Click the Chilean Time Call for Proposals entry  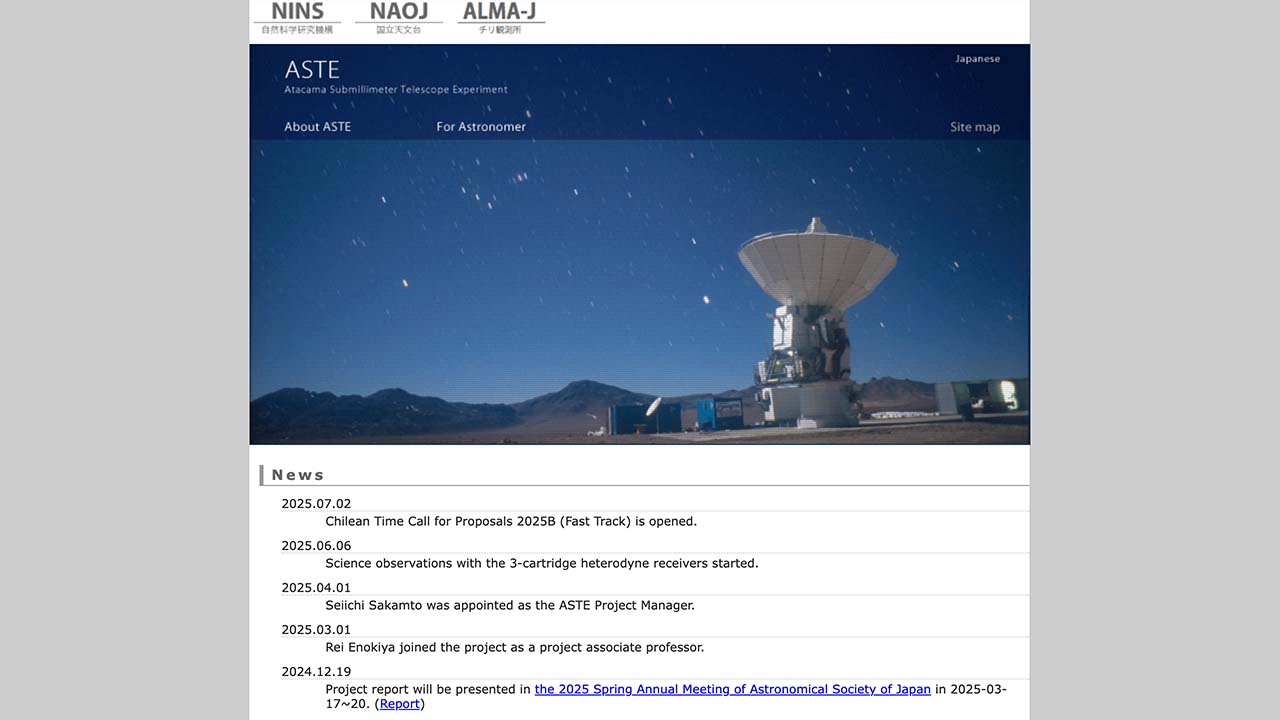[511, 521]
